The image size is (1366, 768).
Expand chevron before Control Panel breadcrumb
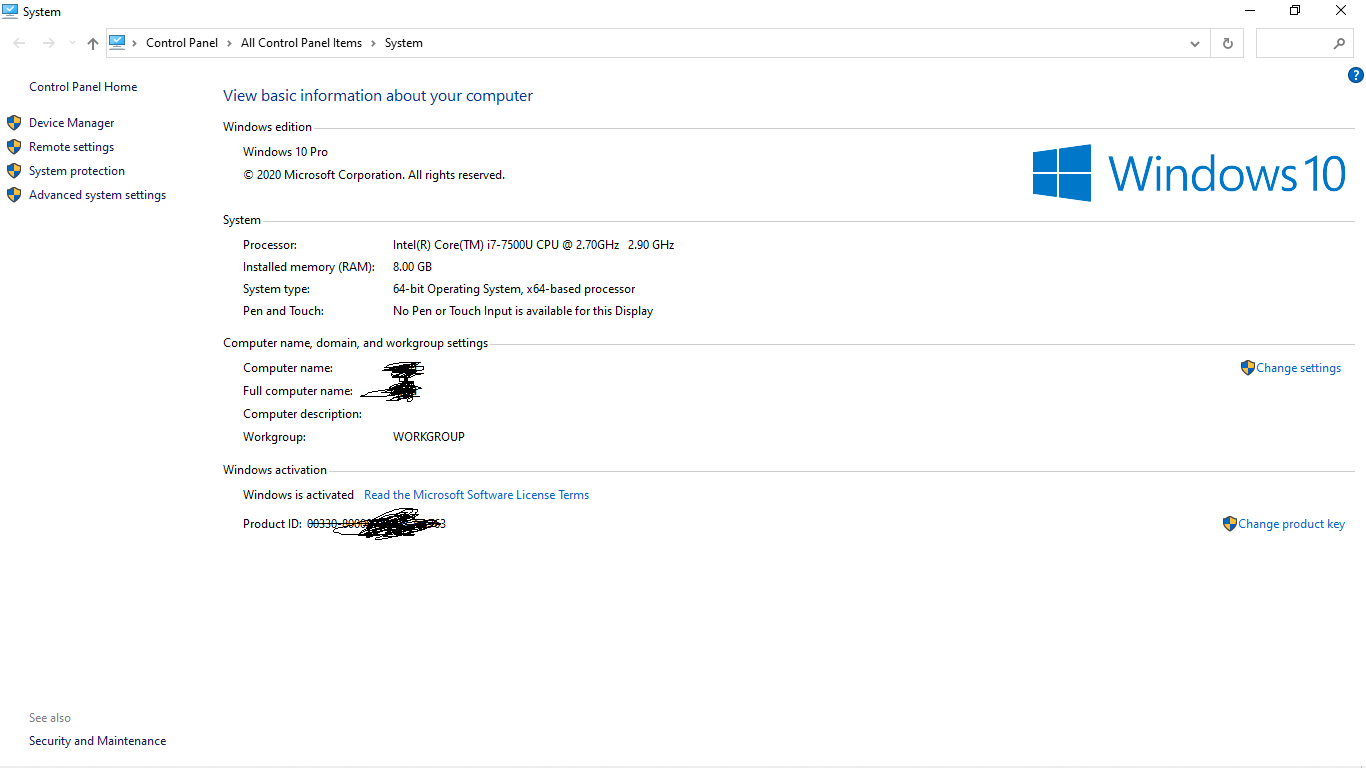pyautogui.click(x=135, y=43)
